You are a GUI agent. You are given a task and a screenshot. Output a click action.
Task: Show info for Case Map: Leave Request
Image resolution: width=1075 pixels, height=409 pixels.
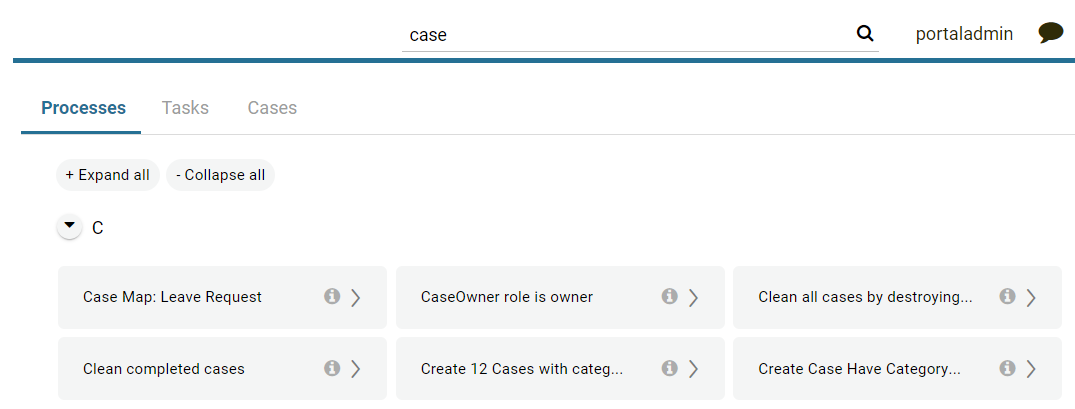click(332, 297)
